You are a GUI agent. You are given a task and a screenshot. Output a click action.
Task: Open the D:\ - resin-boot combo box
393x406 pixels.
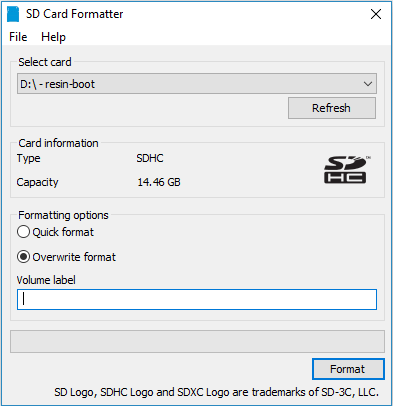(x=197, y=84)
